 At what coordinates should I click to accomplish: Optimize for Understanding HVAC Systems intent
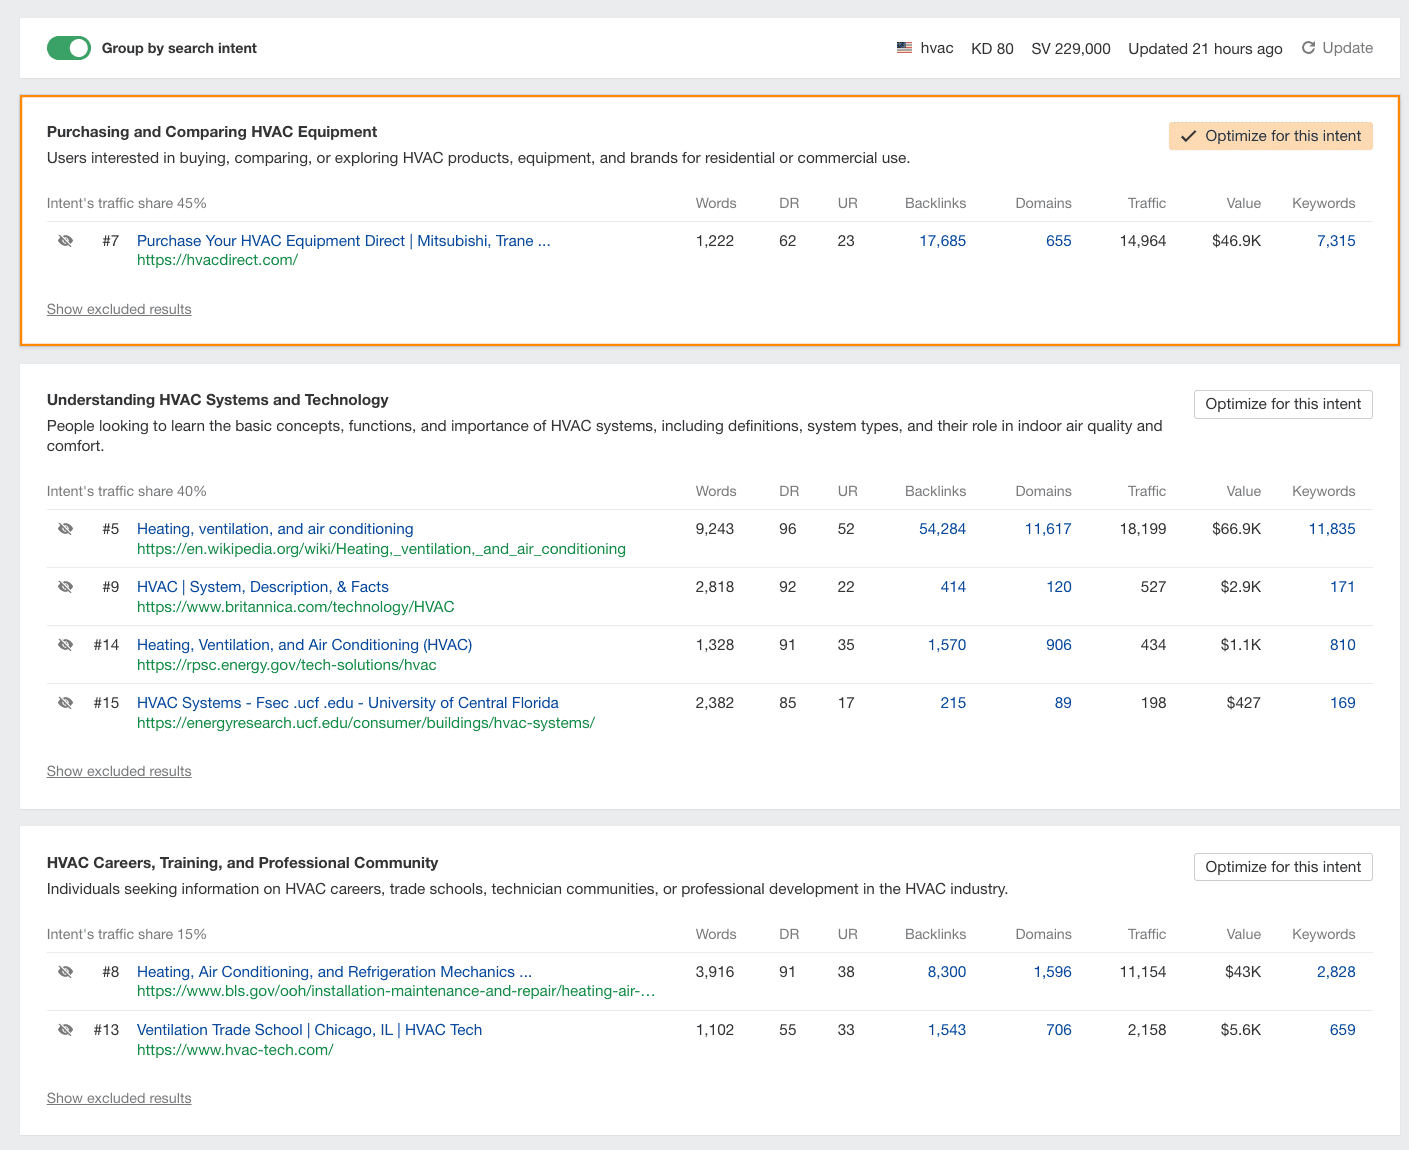(1282, 404)
